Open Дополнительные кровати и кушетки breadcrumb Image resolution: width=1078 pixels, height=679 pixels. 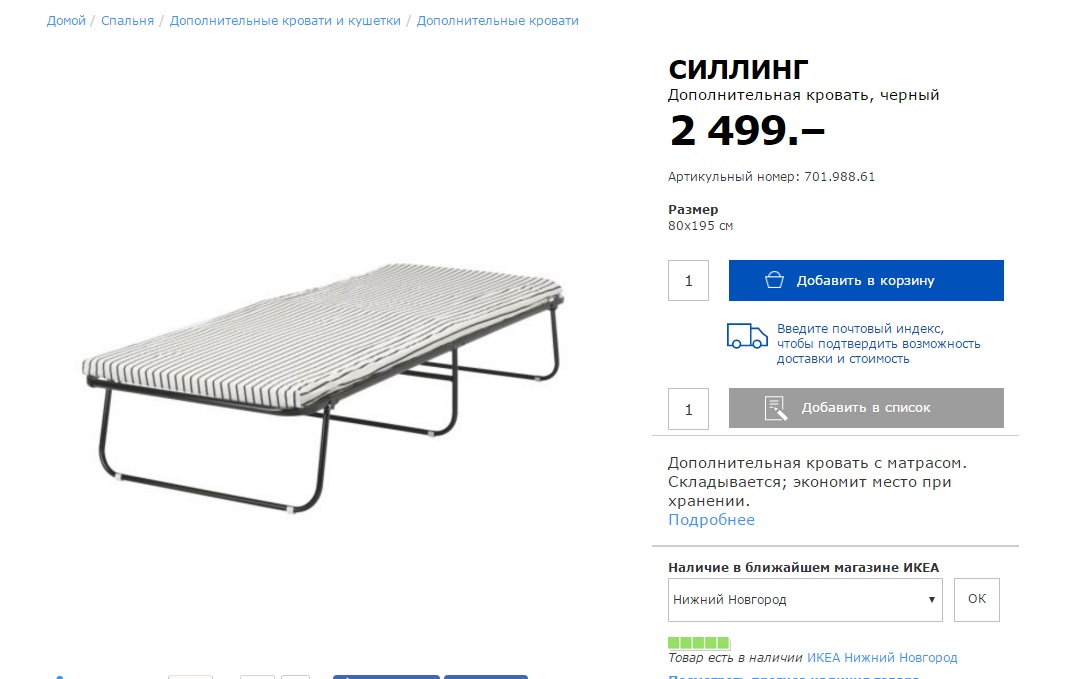[x=285, y=21]
